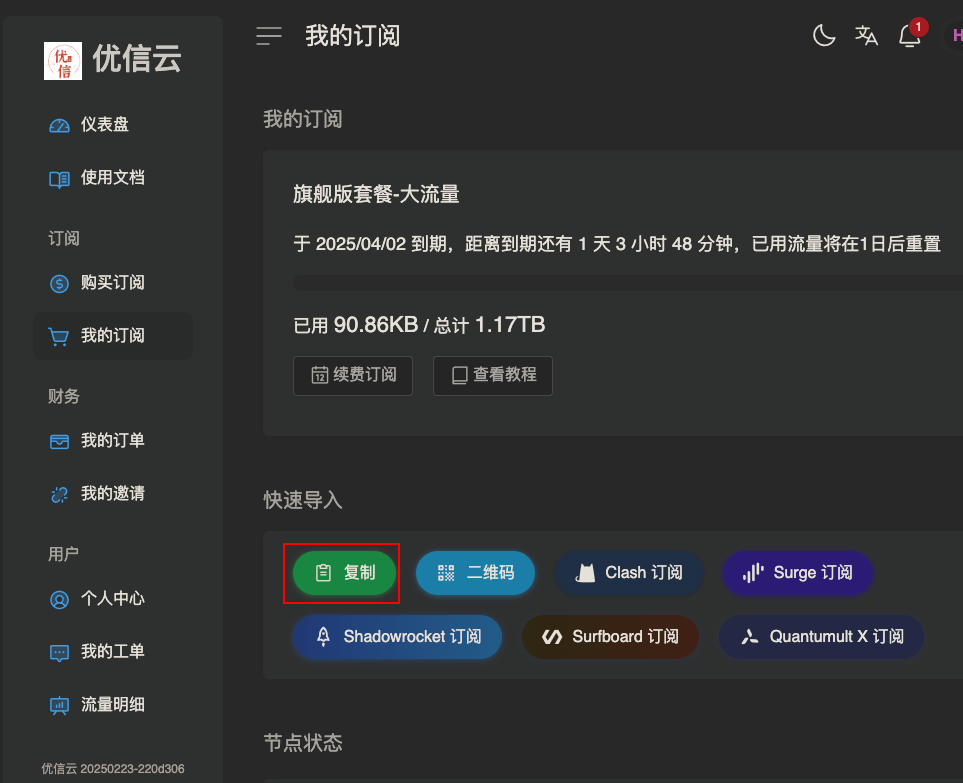Copy subscription link with green 复制 button

click(344, 573)
